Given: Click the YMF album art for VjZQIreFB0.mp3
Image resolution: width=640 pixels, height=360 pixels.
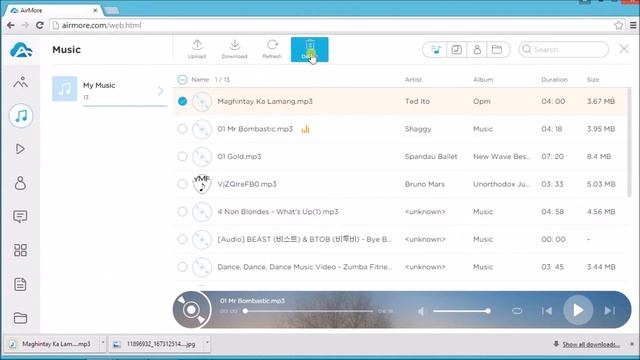Looking at the screenshot, I should click(x=202, y=184).
